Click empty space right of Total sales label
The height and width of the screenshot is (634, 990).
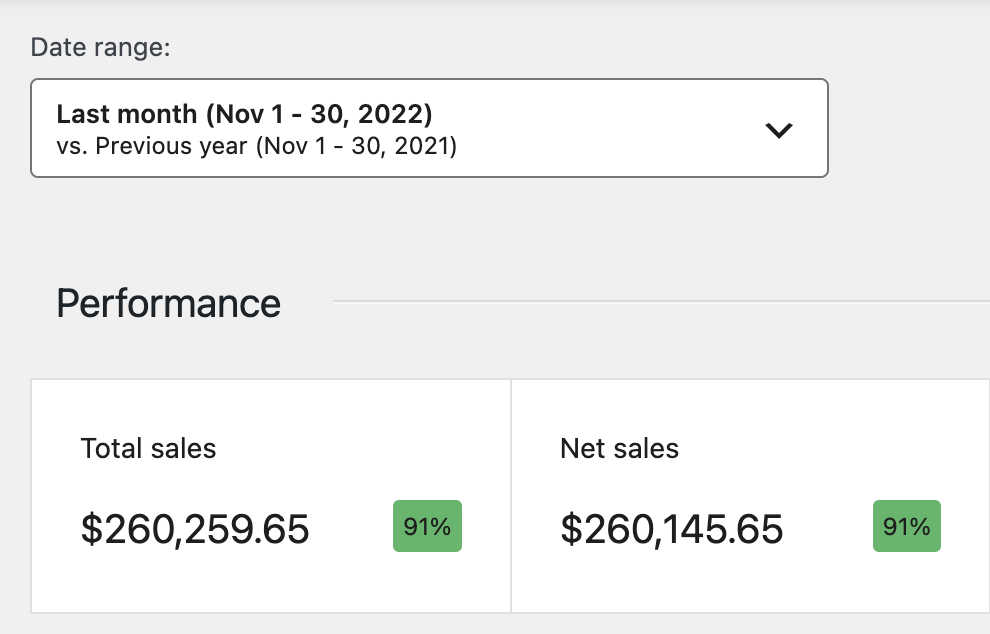350,448
